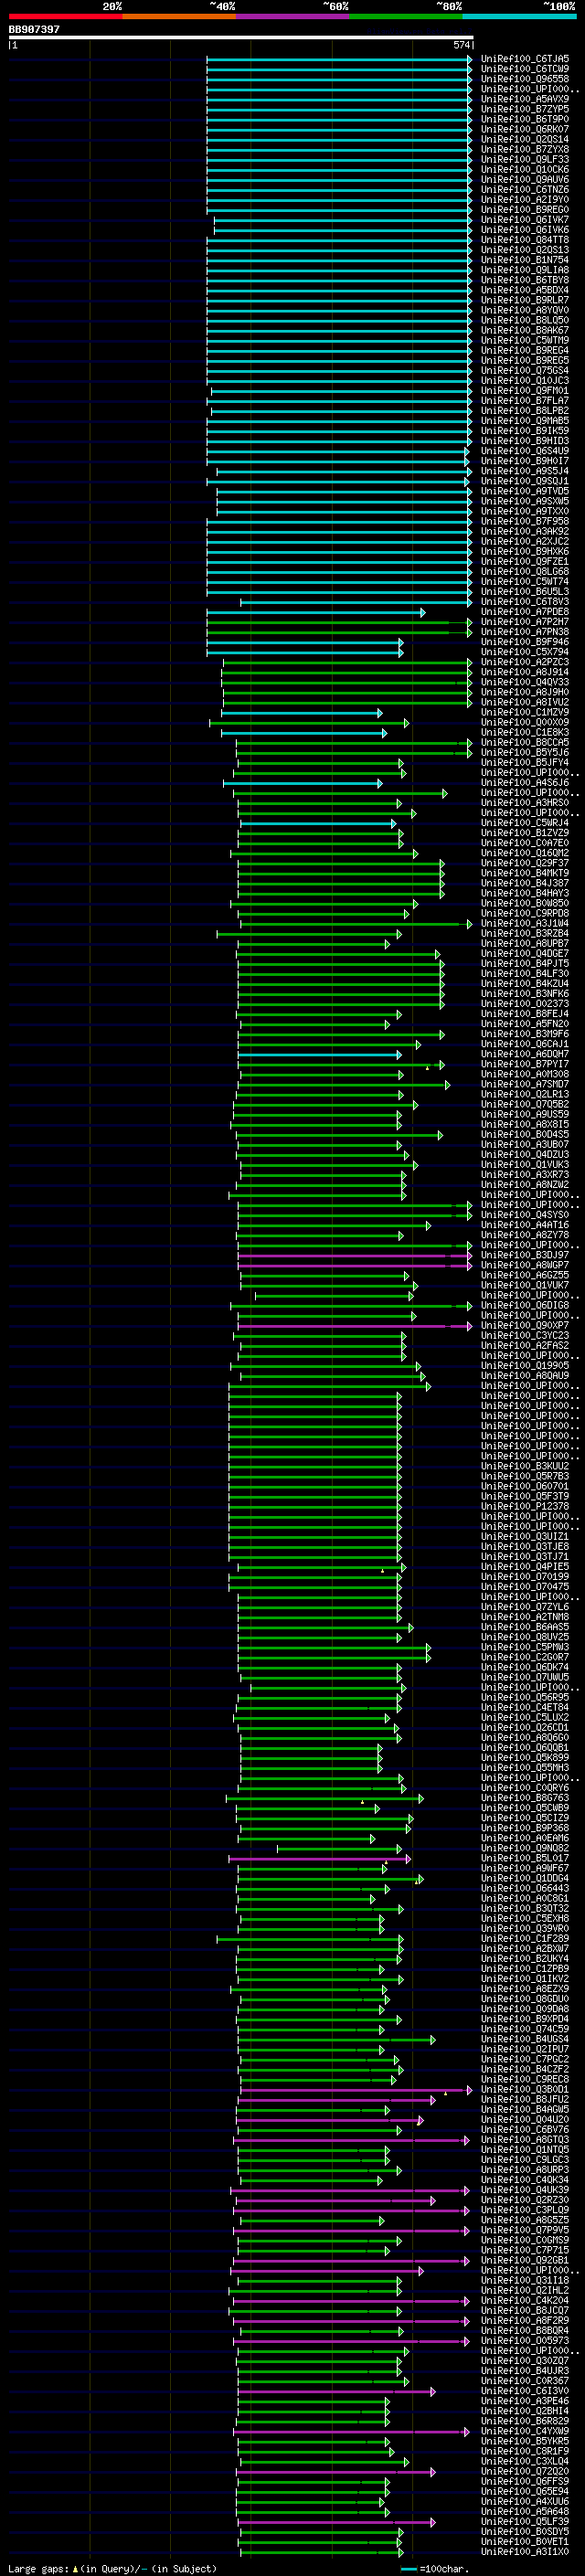Click the green ~80% identity color bar

[x=405, y=17]
